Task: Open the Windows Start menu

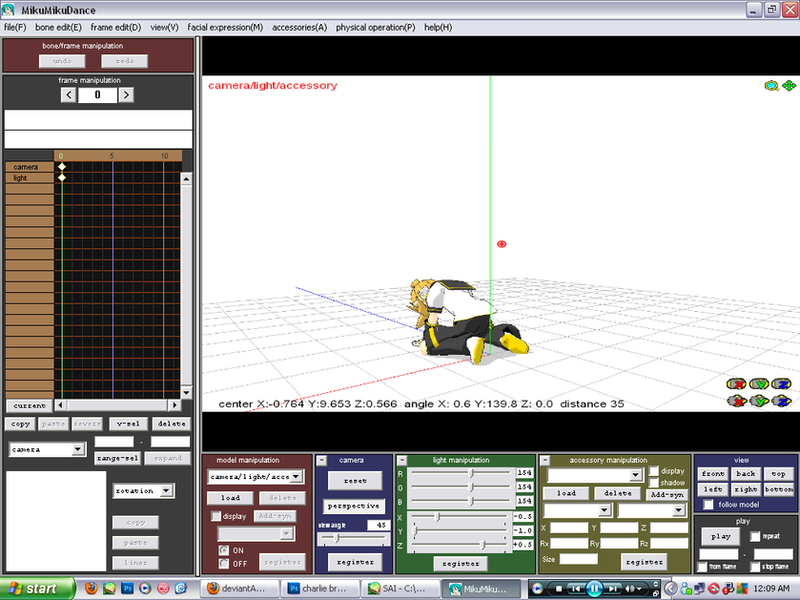Action: pyautogui.click(x=37, y=588)
